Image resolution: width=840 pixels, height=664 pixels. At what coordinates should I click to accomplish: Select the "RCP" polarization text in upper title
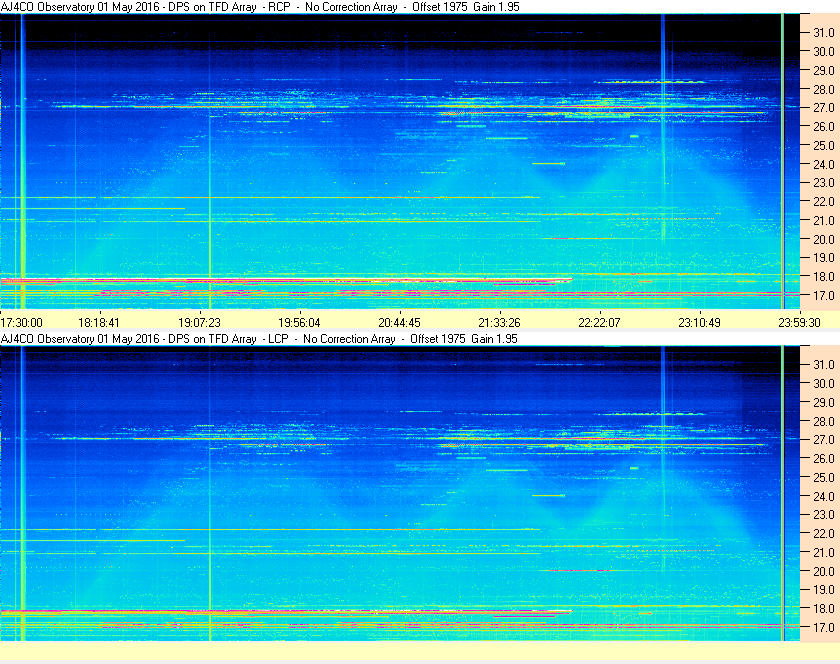pos(279,7)
